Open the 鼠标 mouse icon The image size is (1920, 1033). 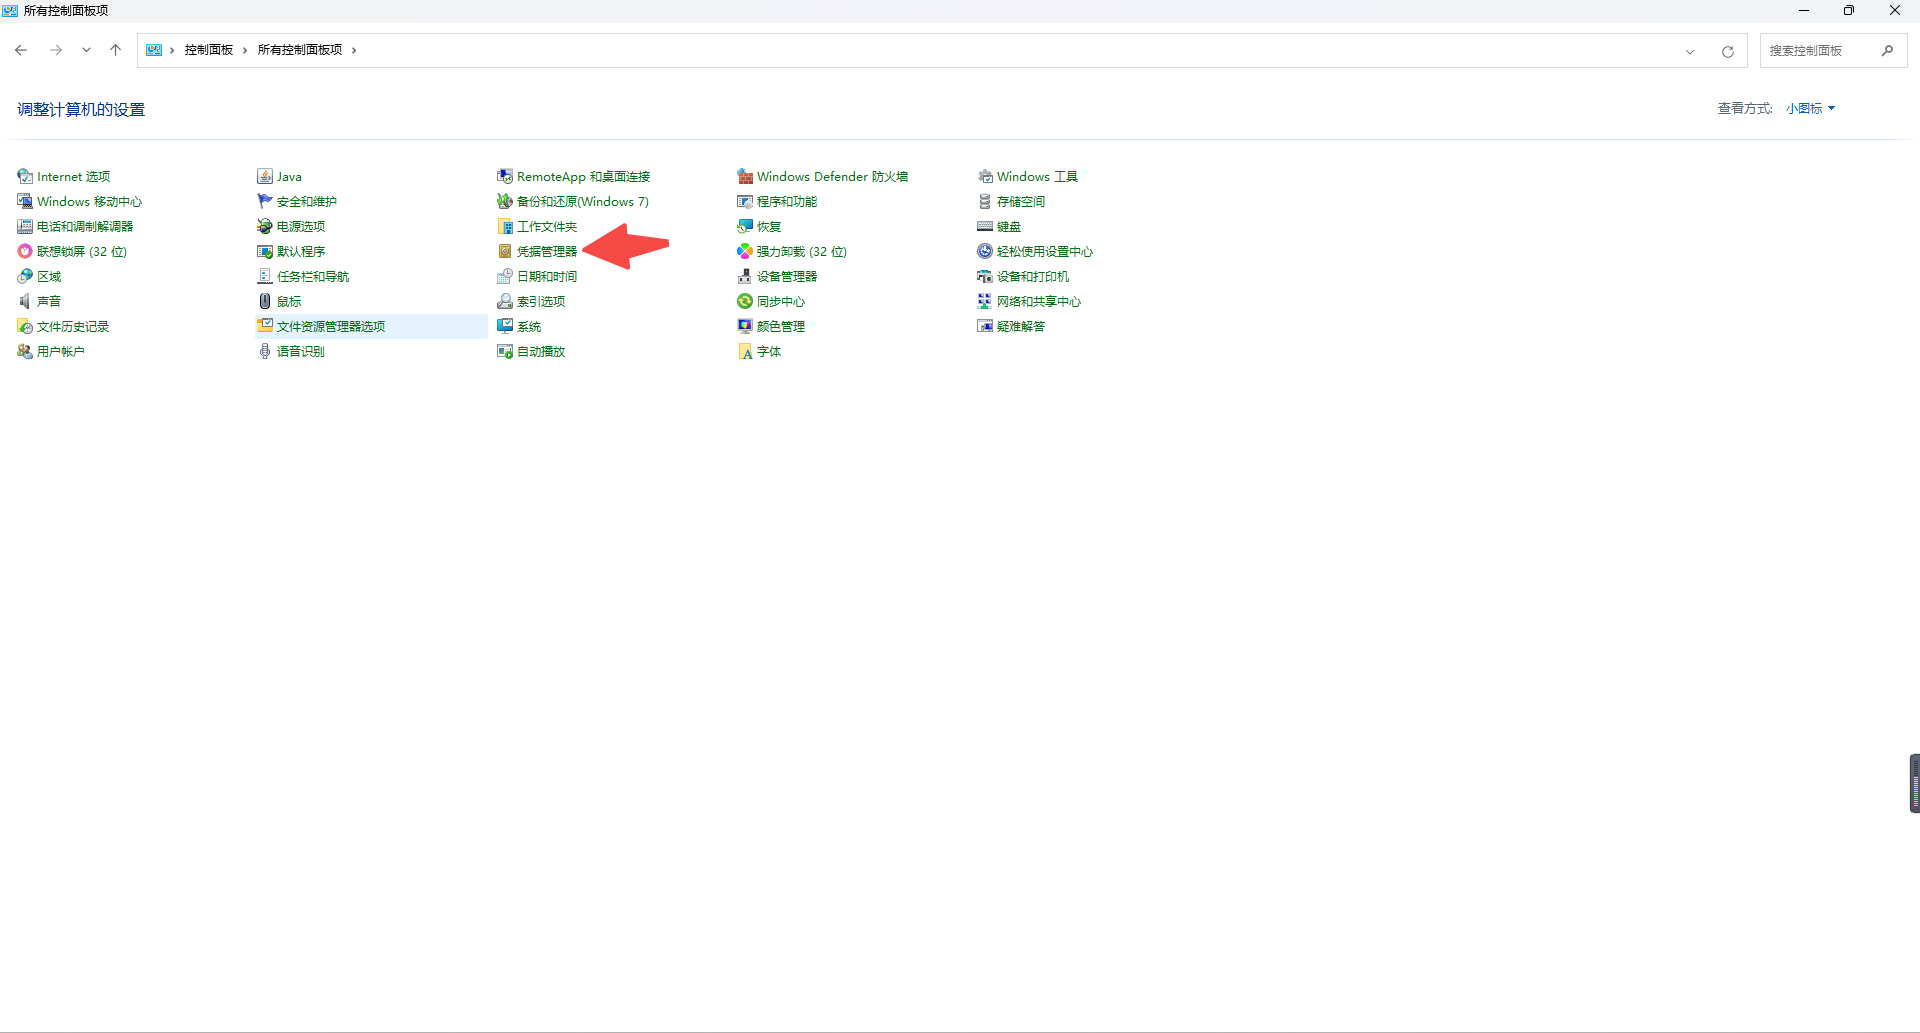pos(265,301)
